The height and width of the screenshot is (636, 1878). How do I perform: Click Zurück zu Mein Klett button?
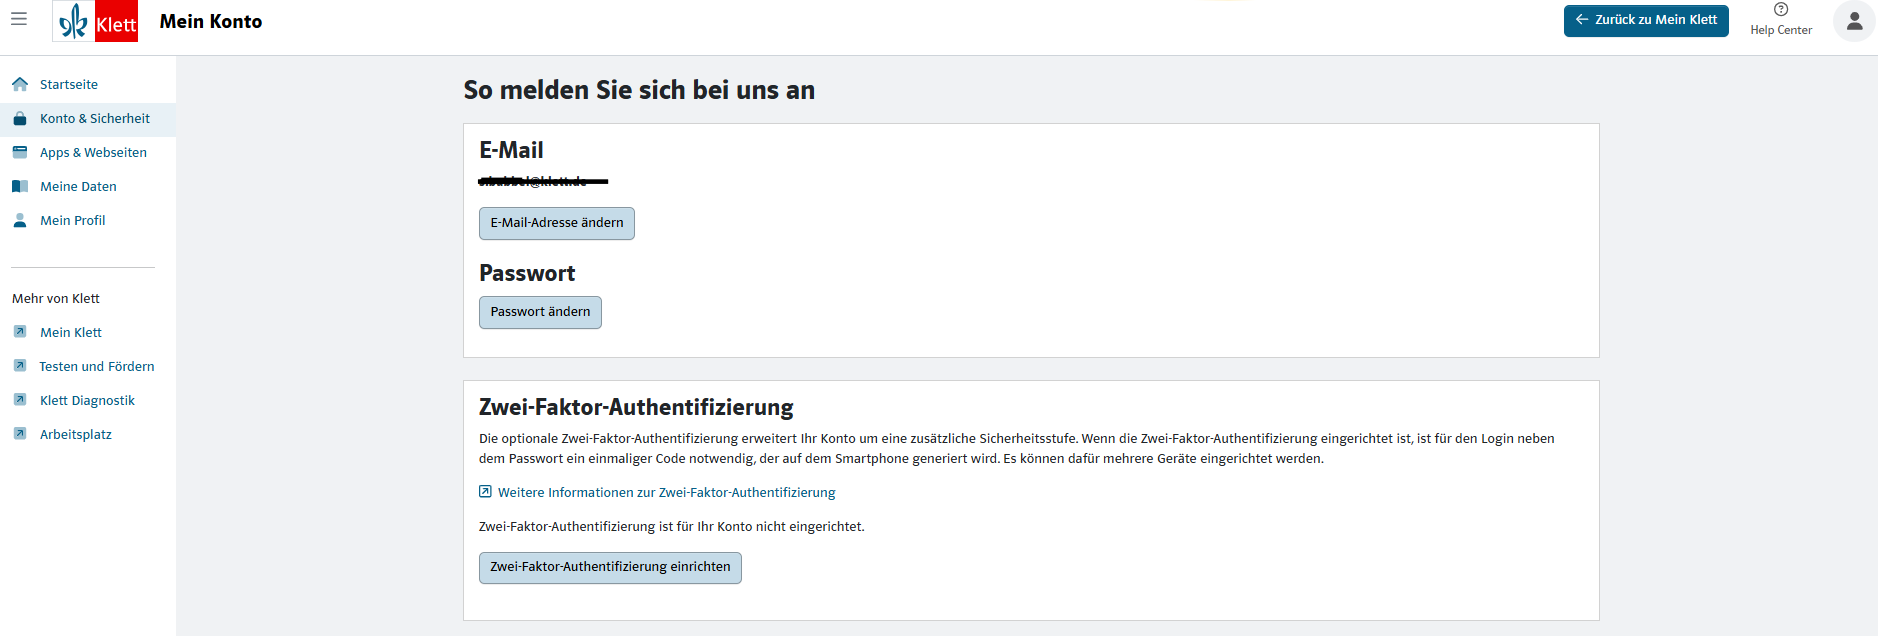click(x=1646, y=20)
